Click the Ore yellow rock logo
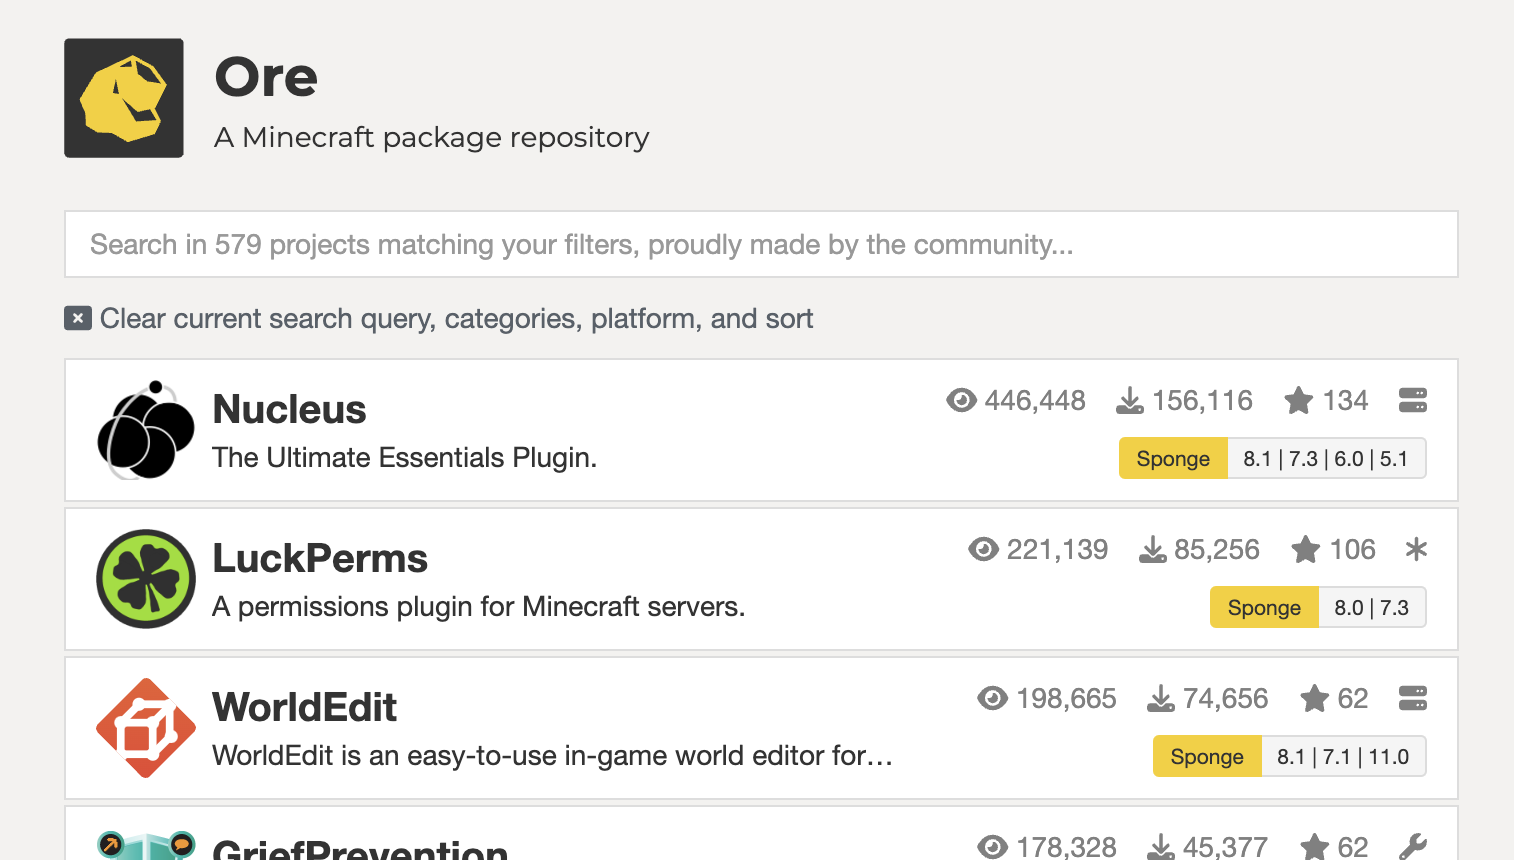This screenshot has height=860, width=1514. (124, 98)
